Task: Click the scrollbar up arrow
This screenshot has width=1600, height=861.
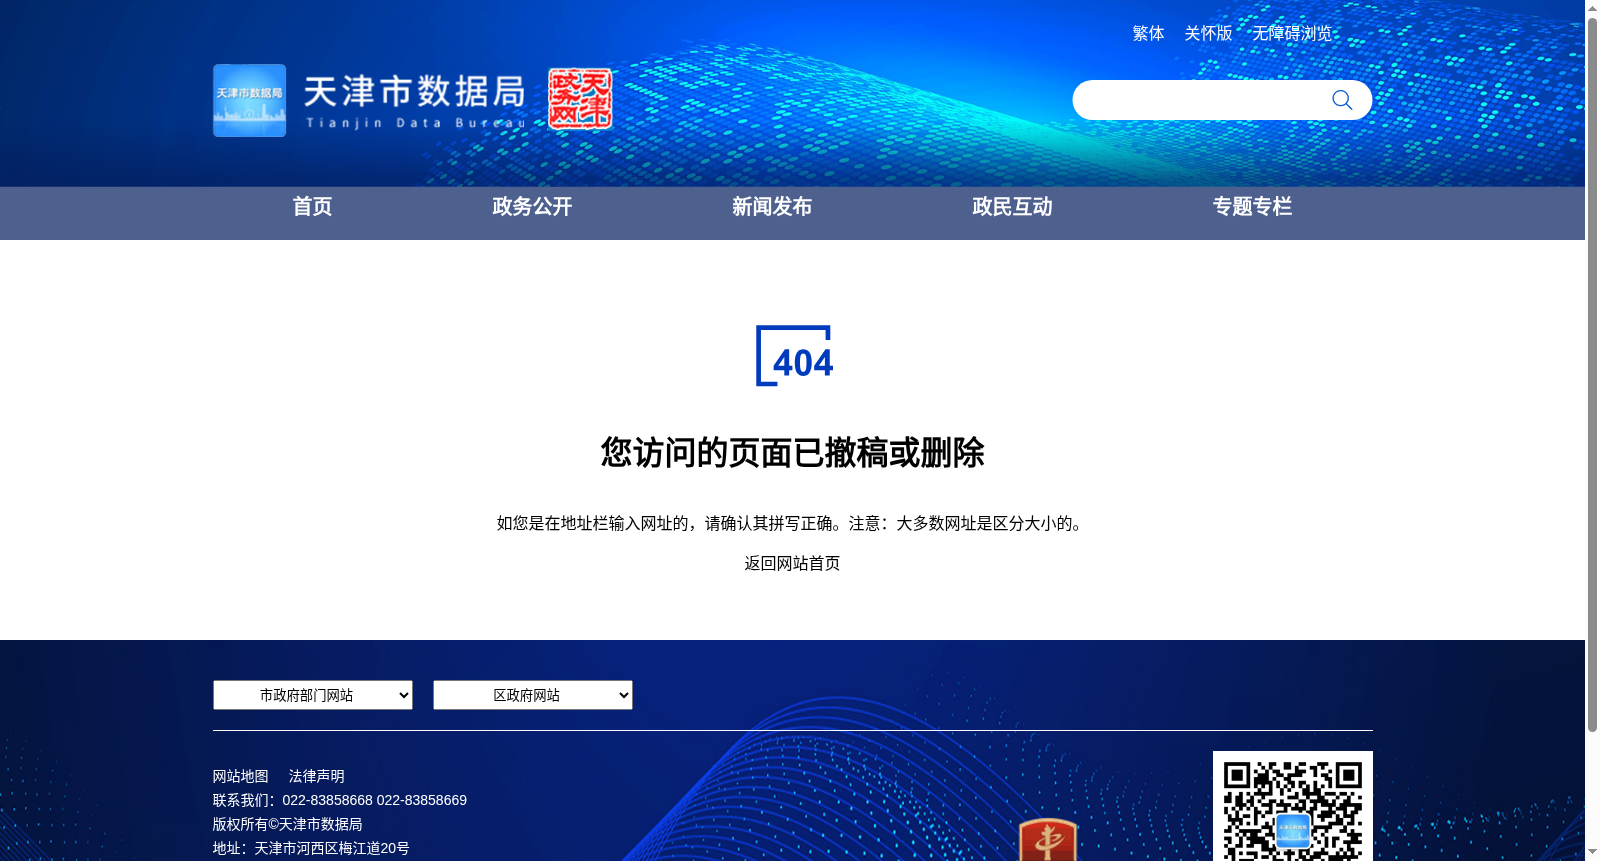Action: [x=1592, y=8]
